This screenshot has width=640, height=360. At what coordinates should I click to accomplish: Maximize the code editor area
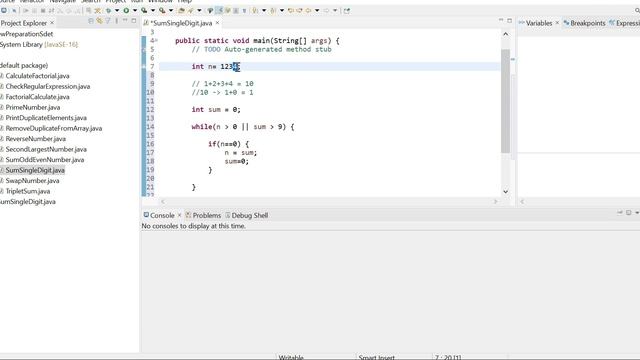(x=509, y=20)
